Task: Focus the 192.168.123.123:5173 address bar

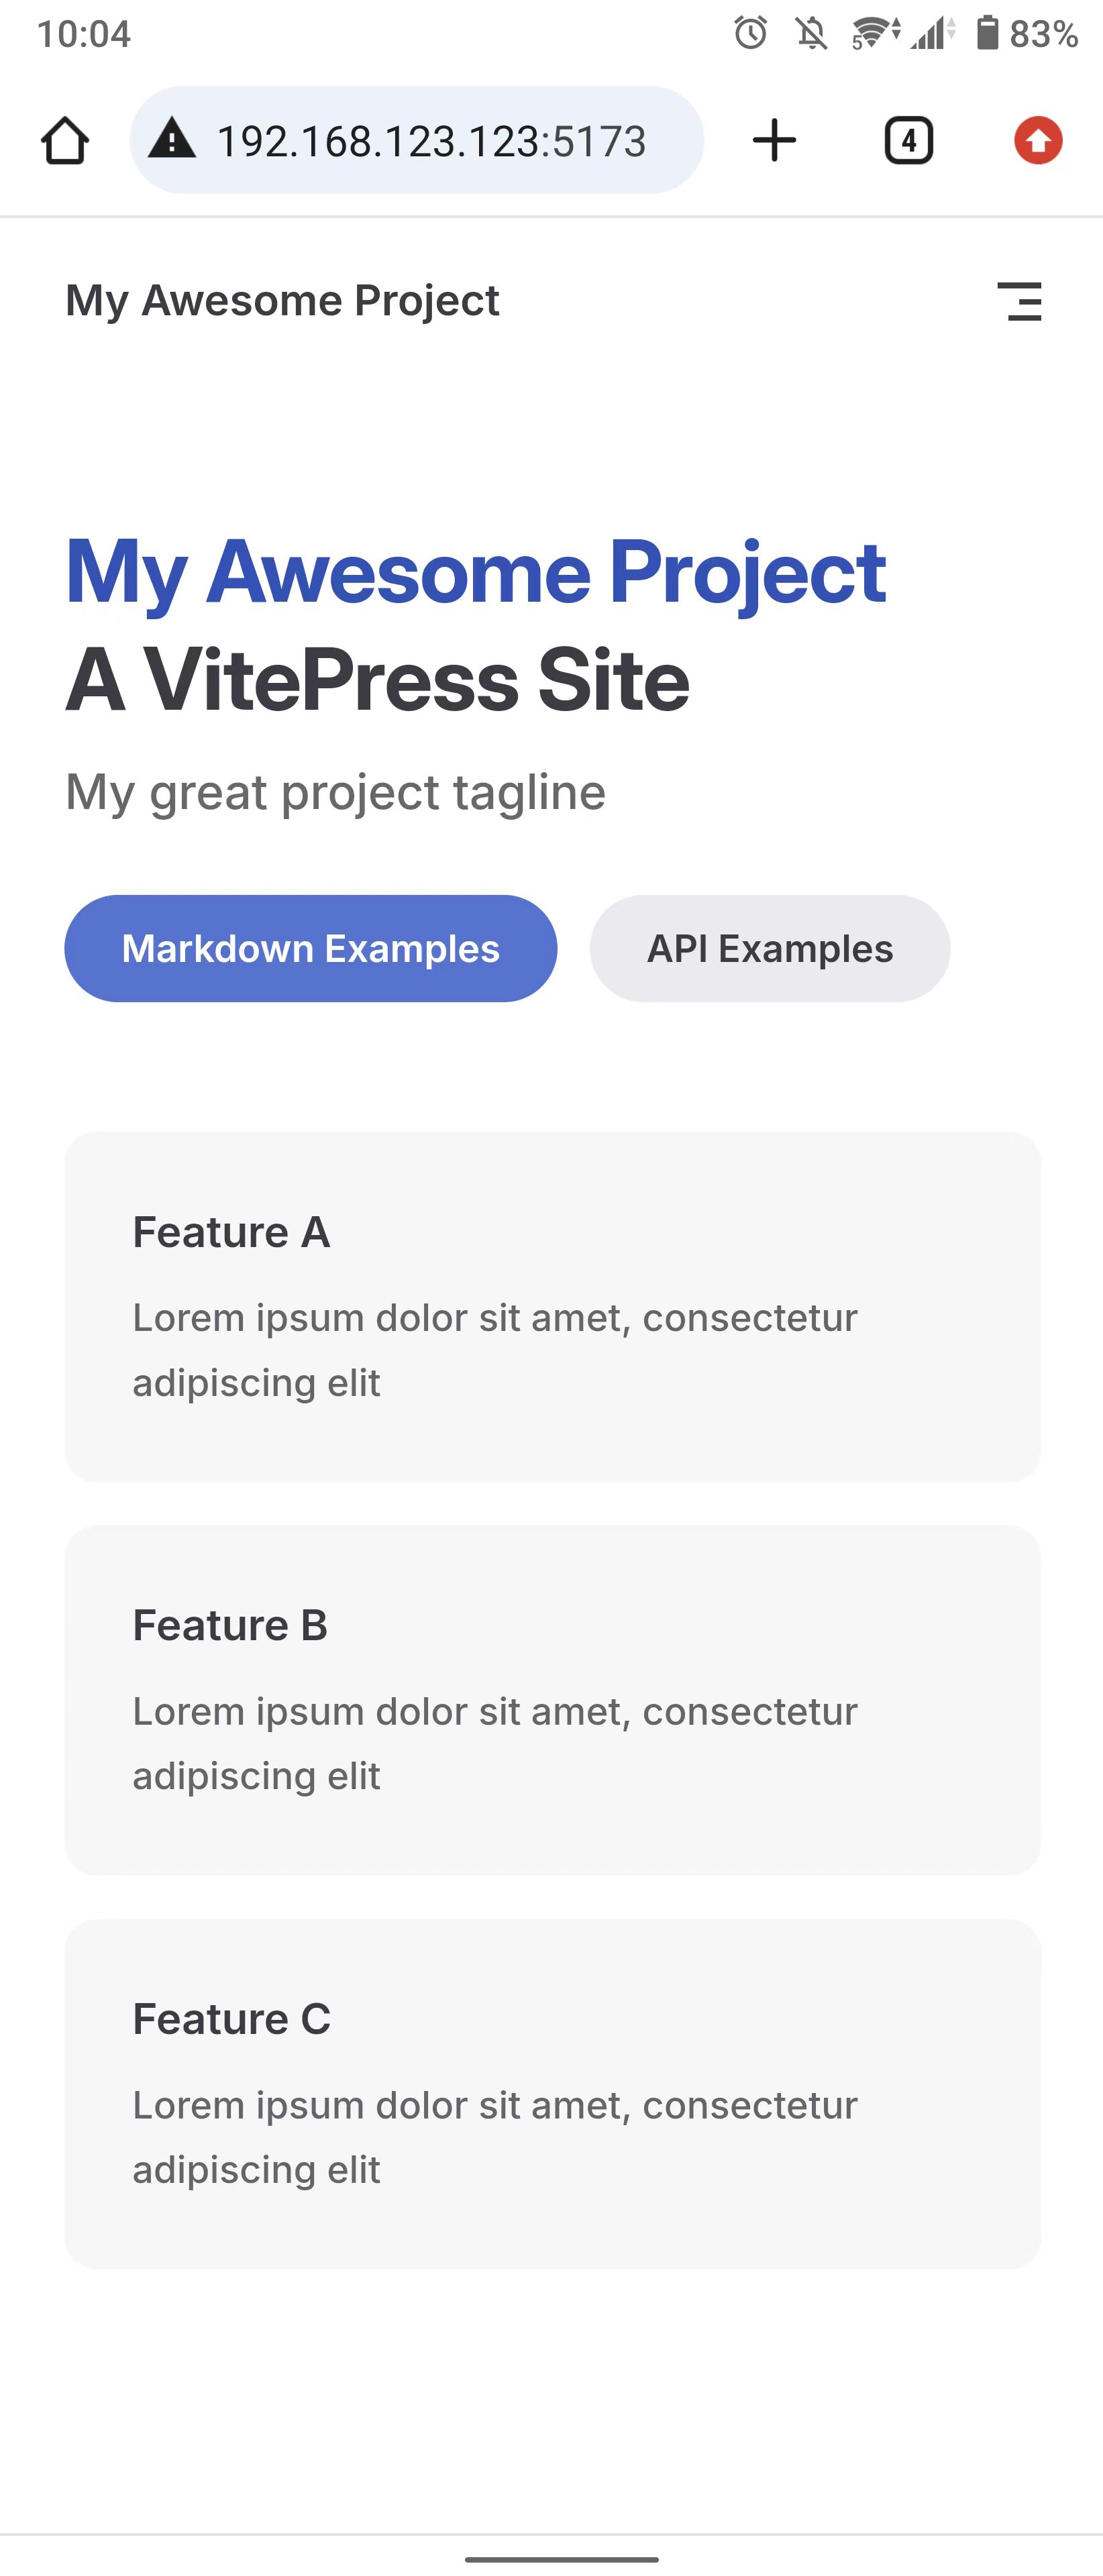Action: click(431, 140)
